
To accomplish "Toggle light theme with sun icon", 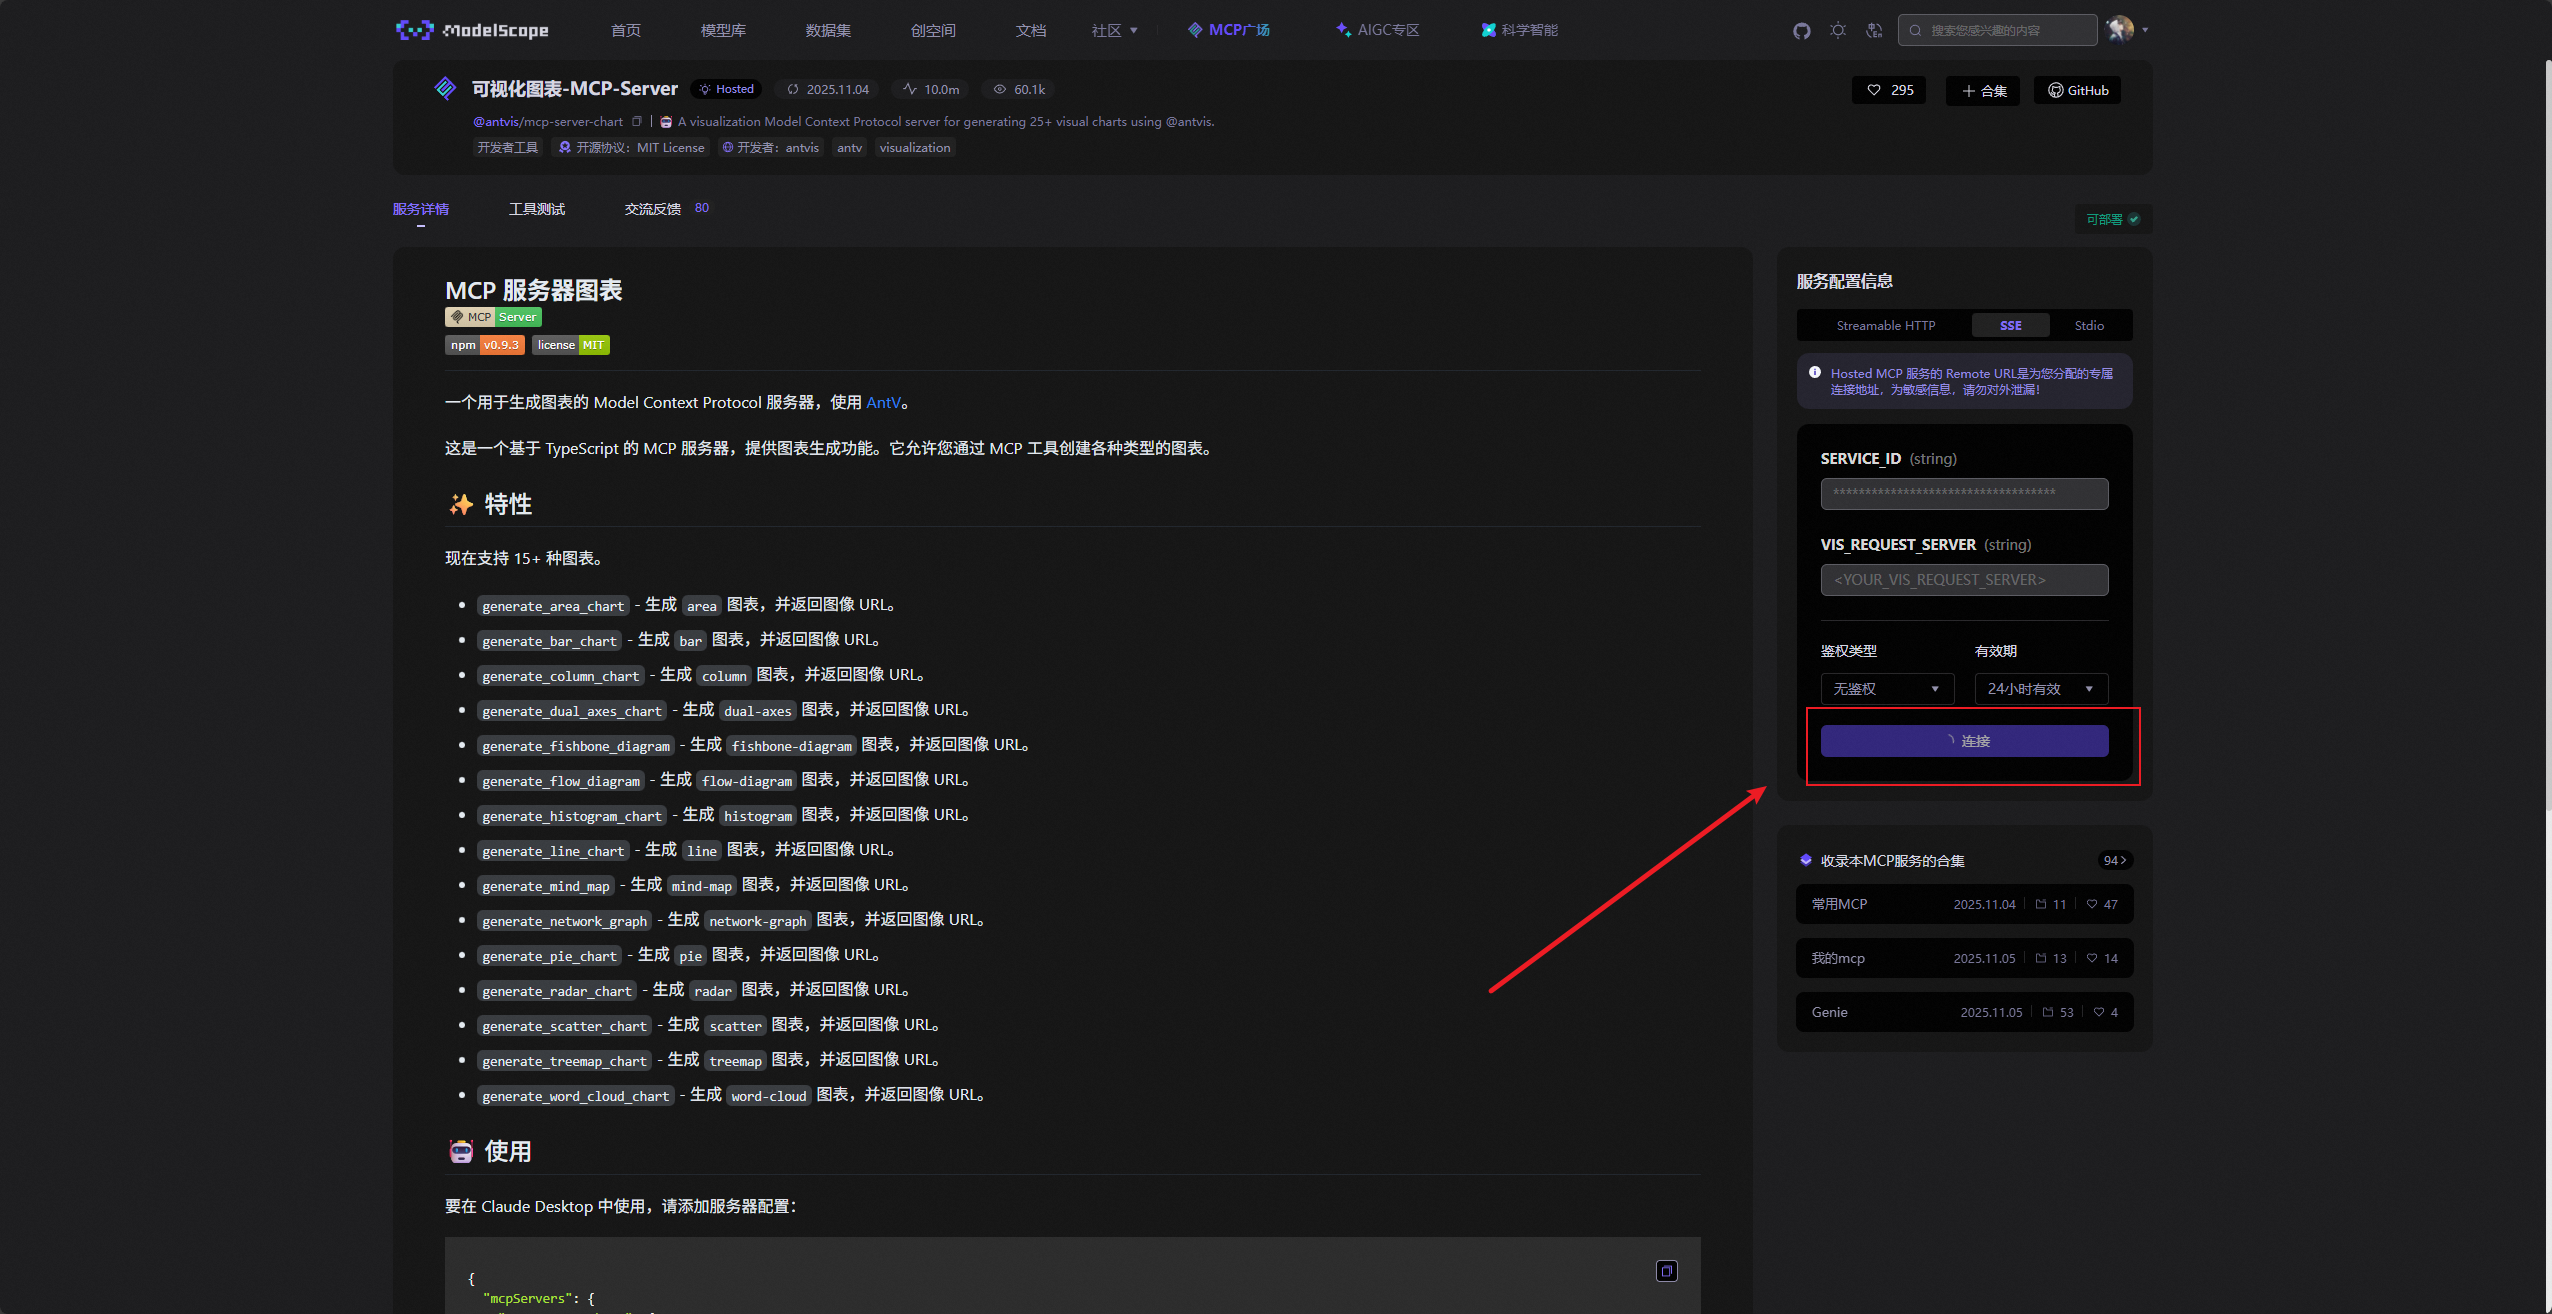I will (1837, 31).
